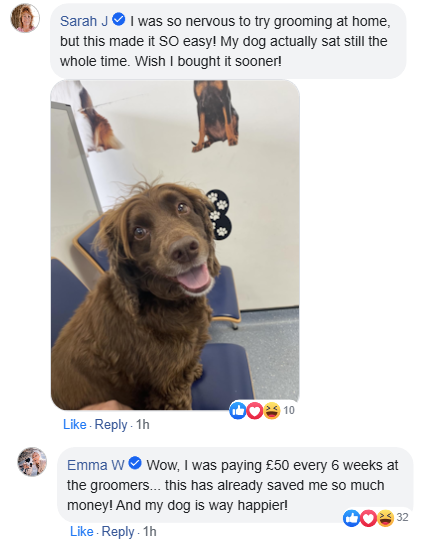440x551 pixels.
Task: Like Sarah J's comment
Action: click(75, 424)
